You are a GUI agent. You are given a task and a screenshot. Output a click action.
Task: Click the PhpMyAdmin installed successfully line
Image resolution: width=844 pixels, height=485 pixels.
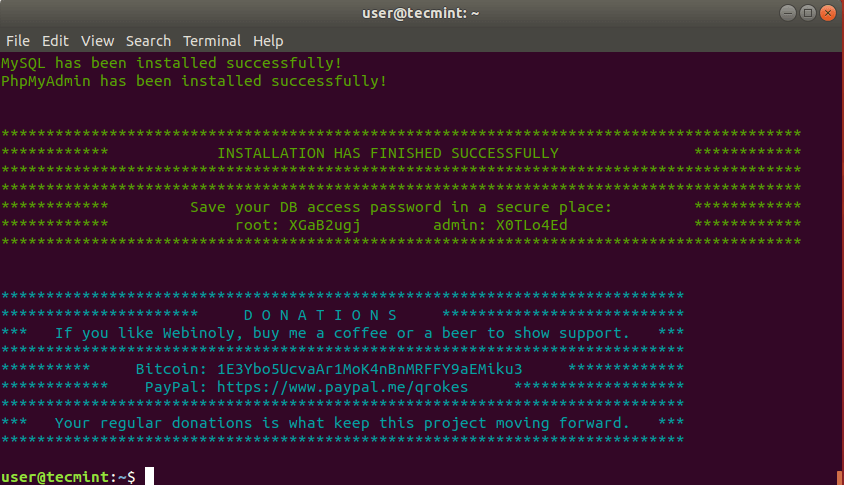point(193,81)
